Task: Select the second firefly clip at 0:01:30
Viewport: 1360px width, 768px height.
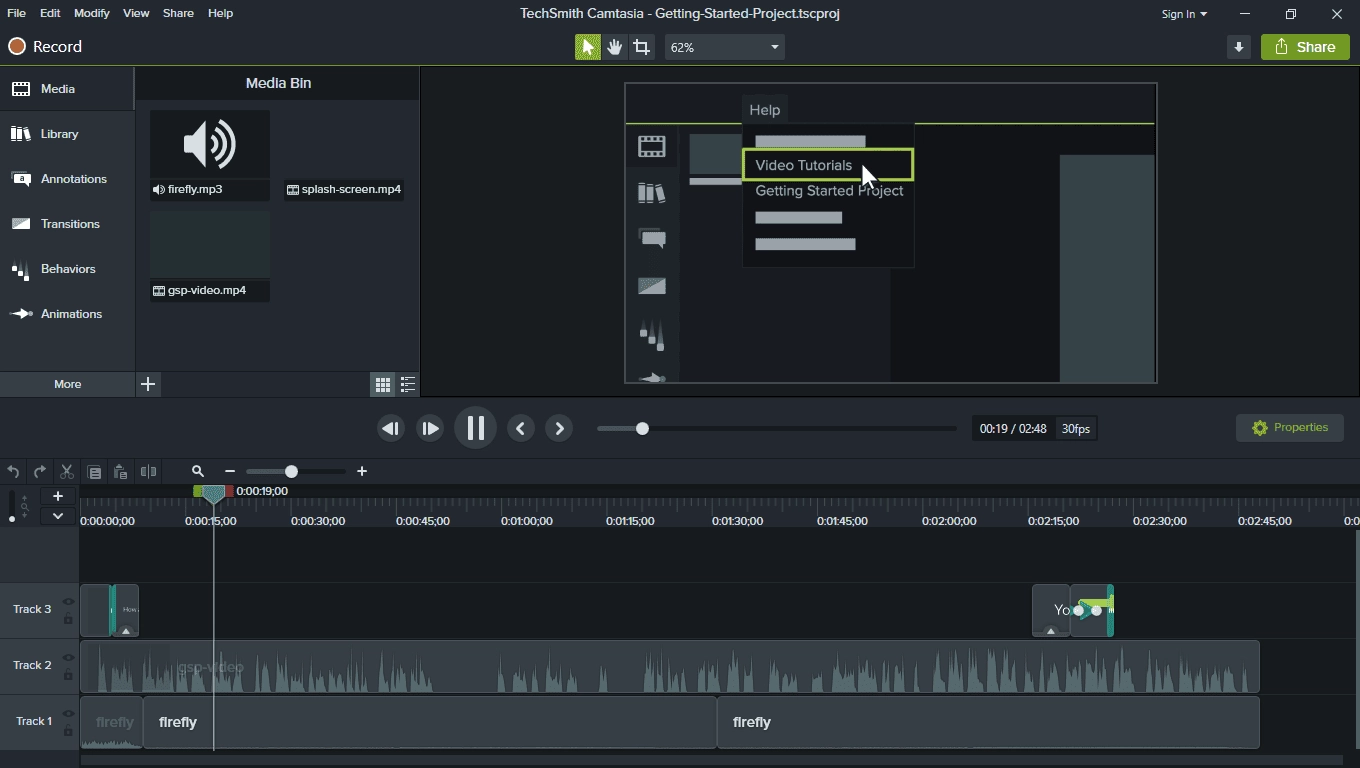Action: coord(988,722)
